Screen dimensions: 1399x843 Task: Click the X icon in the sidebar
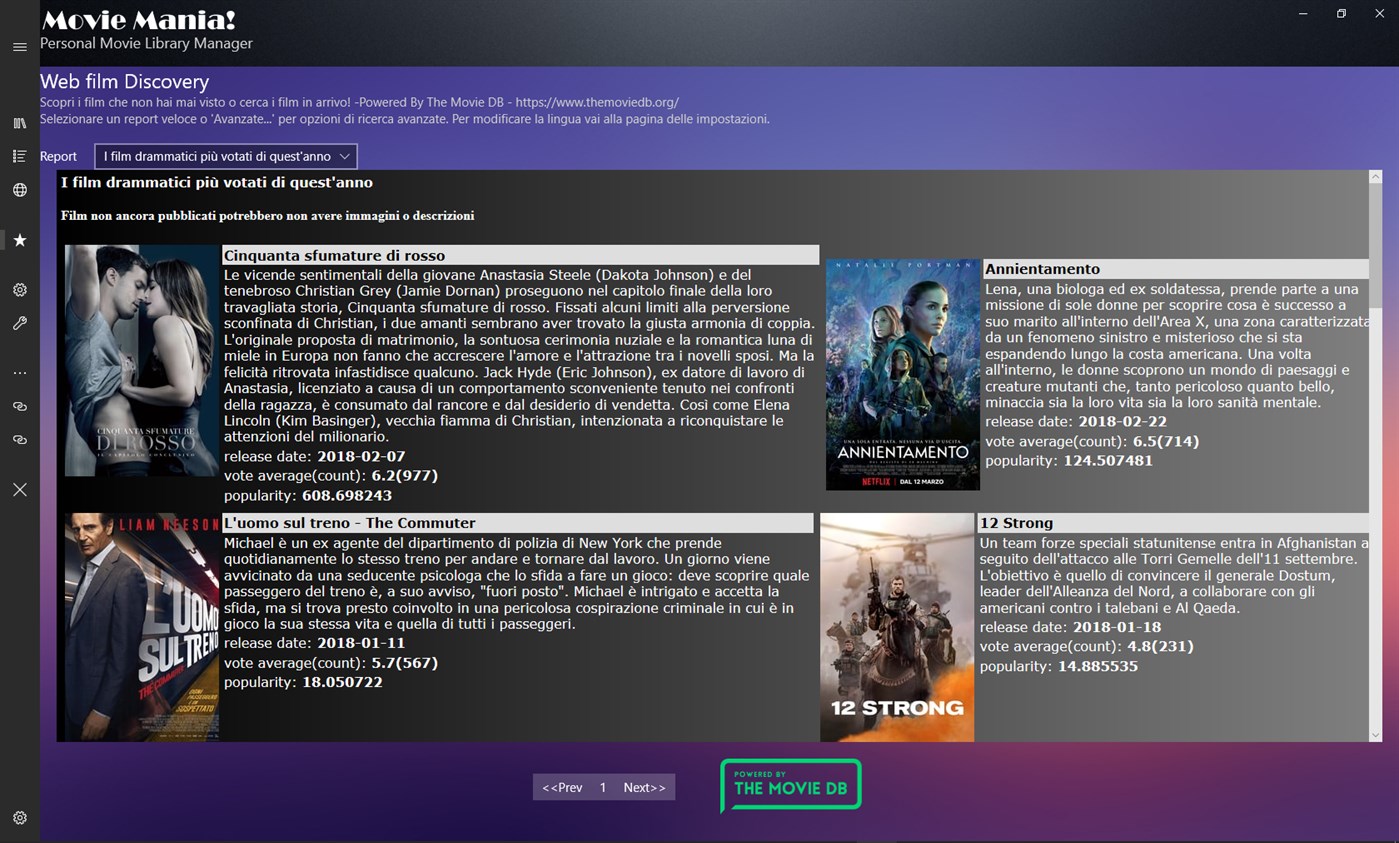tap(19, 489)
